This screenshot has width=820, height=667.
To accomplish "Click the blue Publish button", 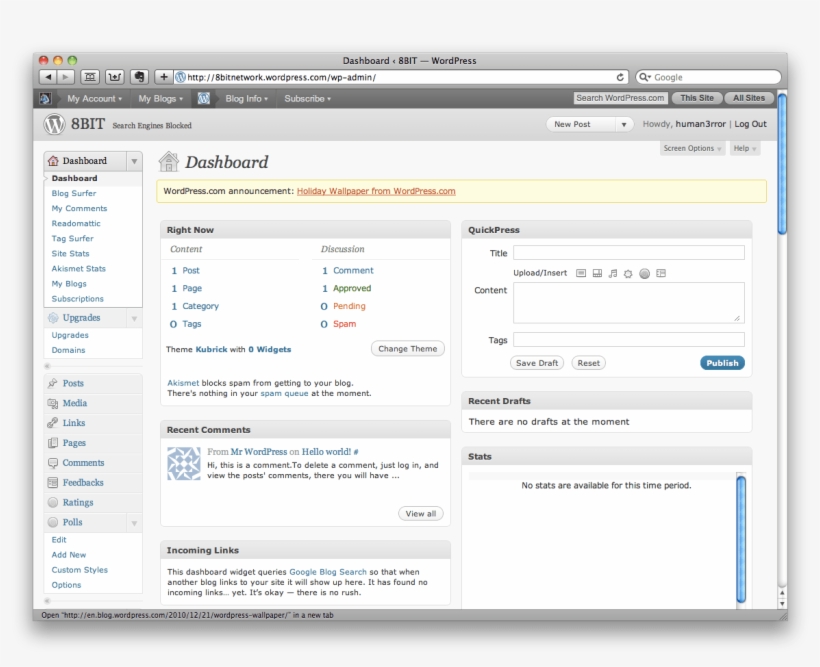I will [722, 363].
